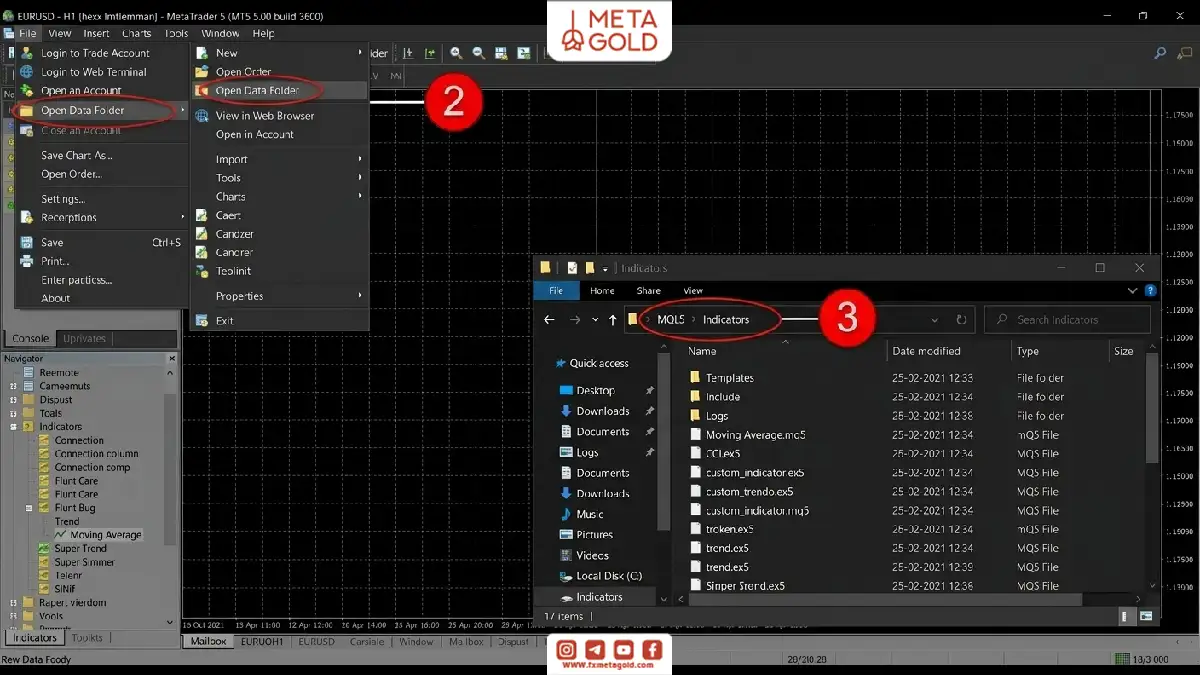Click the YouTube icon in bottom banner
The image size is (1200, 675).
click(x=624, y=650)
